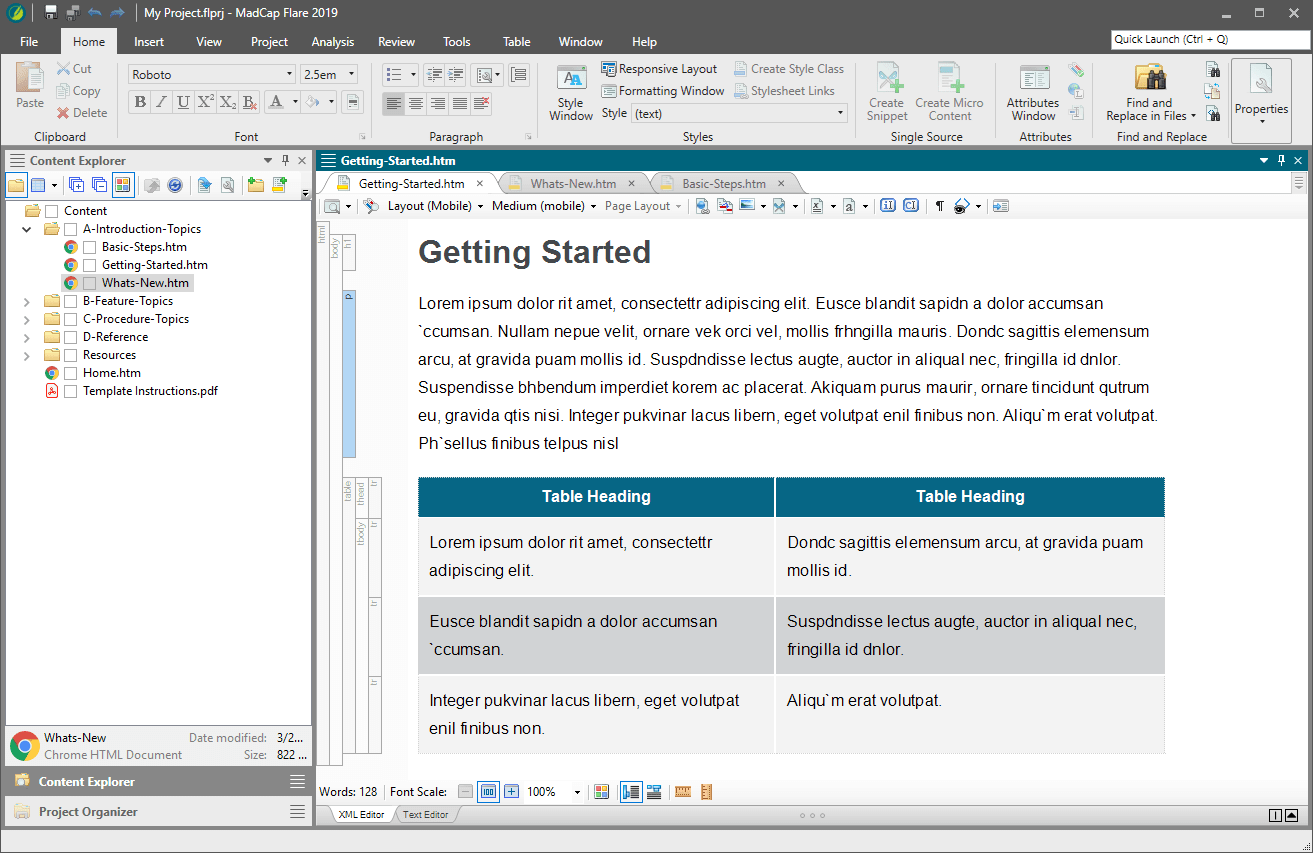Check the Getting-Started.htm checkbox
The height and width of the screenshot is (853, 1313).
coord(90,265)
